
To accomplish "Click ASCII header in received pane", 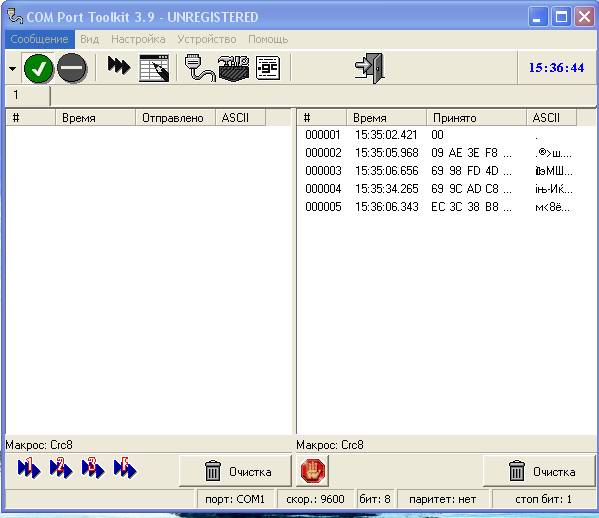I will [551, 118].
